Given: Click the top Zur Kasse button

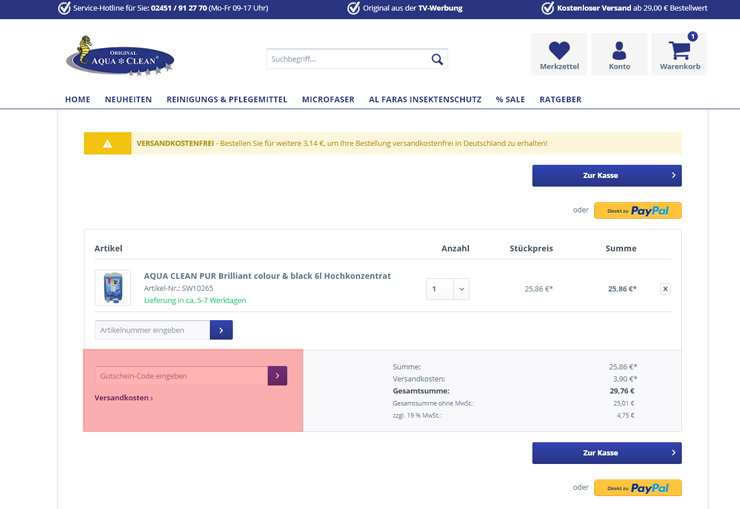Looking at the screenshot, I should [607, 175].
